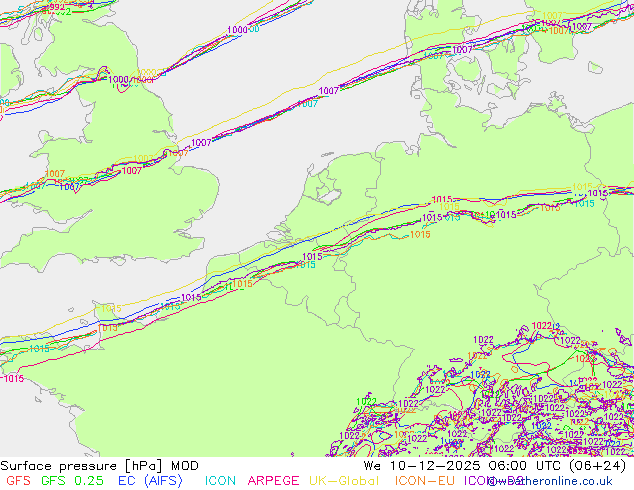
Task: Click the GFS legend label in red
Action: pyautogui.click(x=18, y=481)
